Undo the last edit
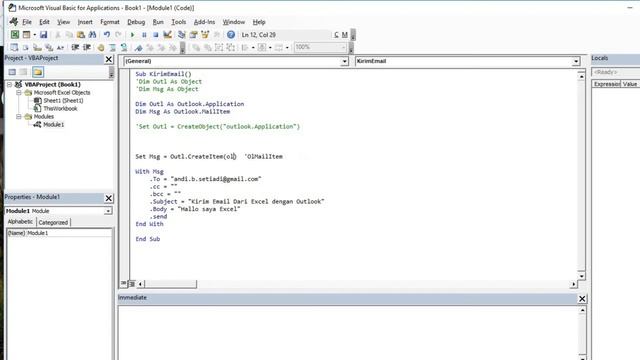This screenshot has width=640, height=360. point(107,35)
